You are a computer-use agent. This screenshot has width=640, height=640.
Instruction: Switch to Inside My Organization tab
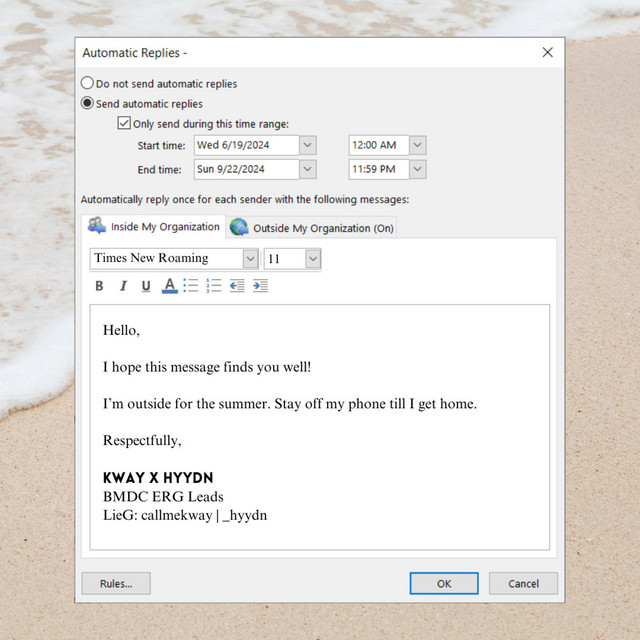click(154, 227)
